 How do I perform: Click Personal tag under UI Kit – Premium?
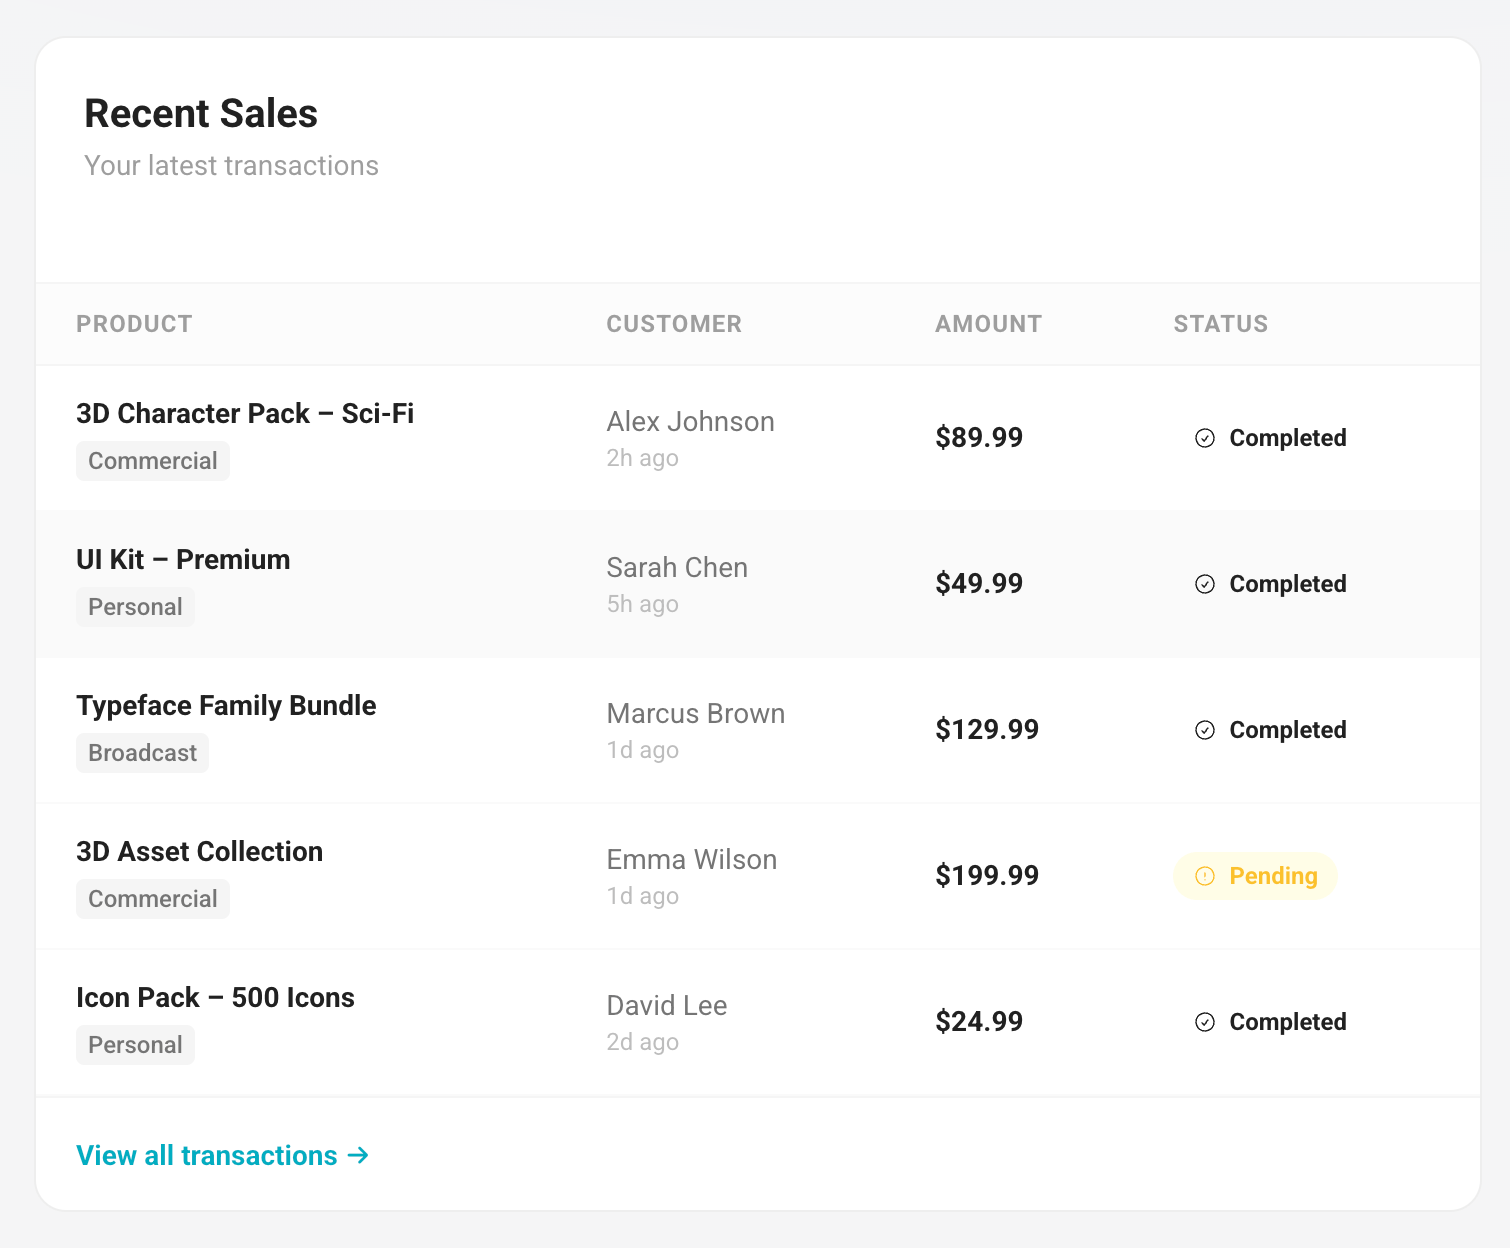[135, 607]
